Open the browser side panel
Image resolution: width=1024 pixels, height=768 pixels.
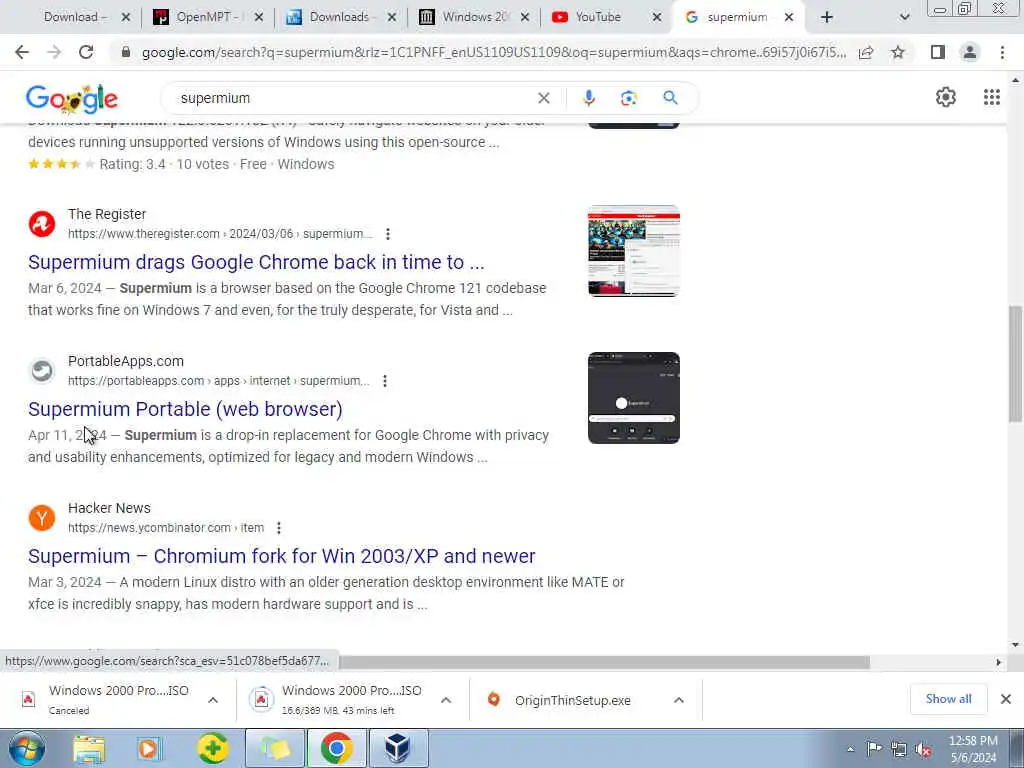938,52
